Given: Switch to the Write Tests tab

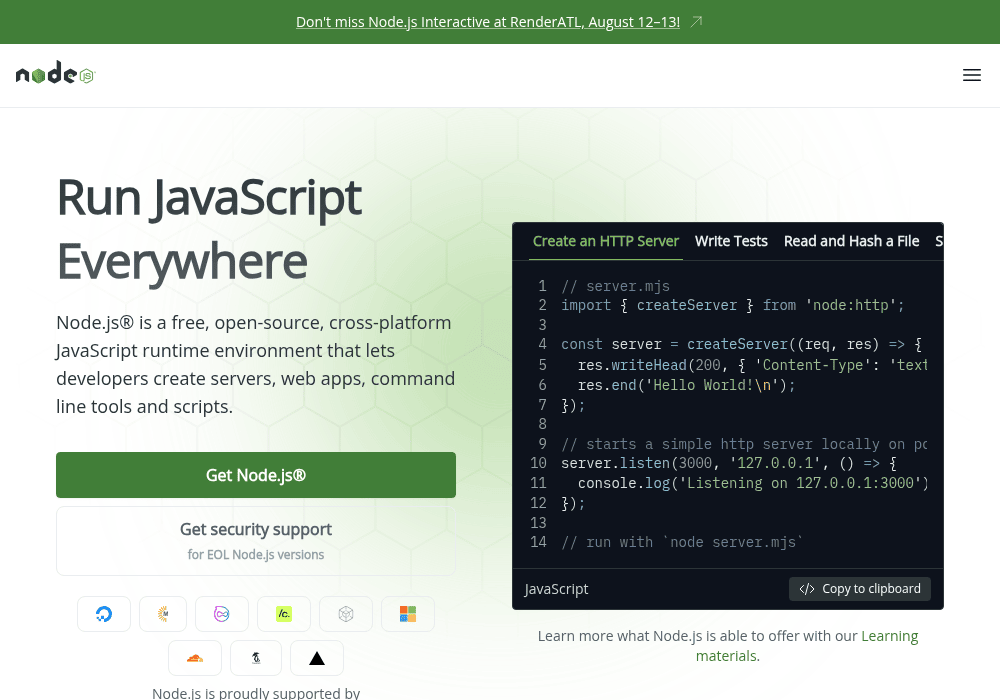Looking at the screenshot, I should [x=731, y=242].
